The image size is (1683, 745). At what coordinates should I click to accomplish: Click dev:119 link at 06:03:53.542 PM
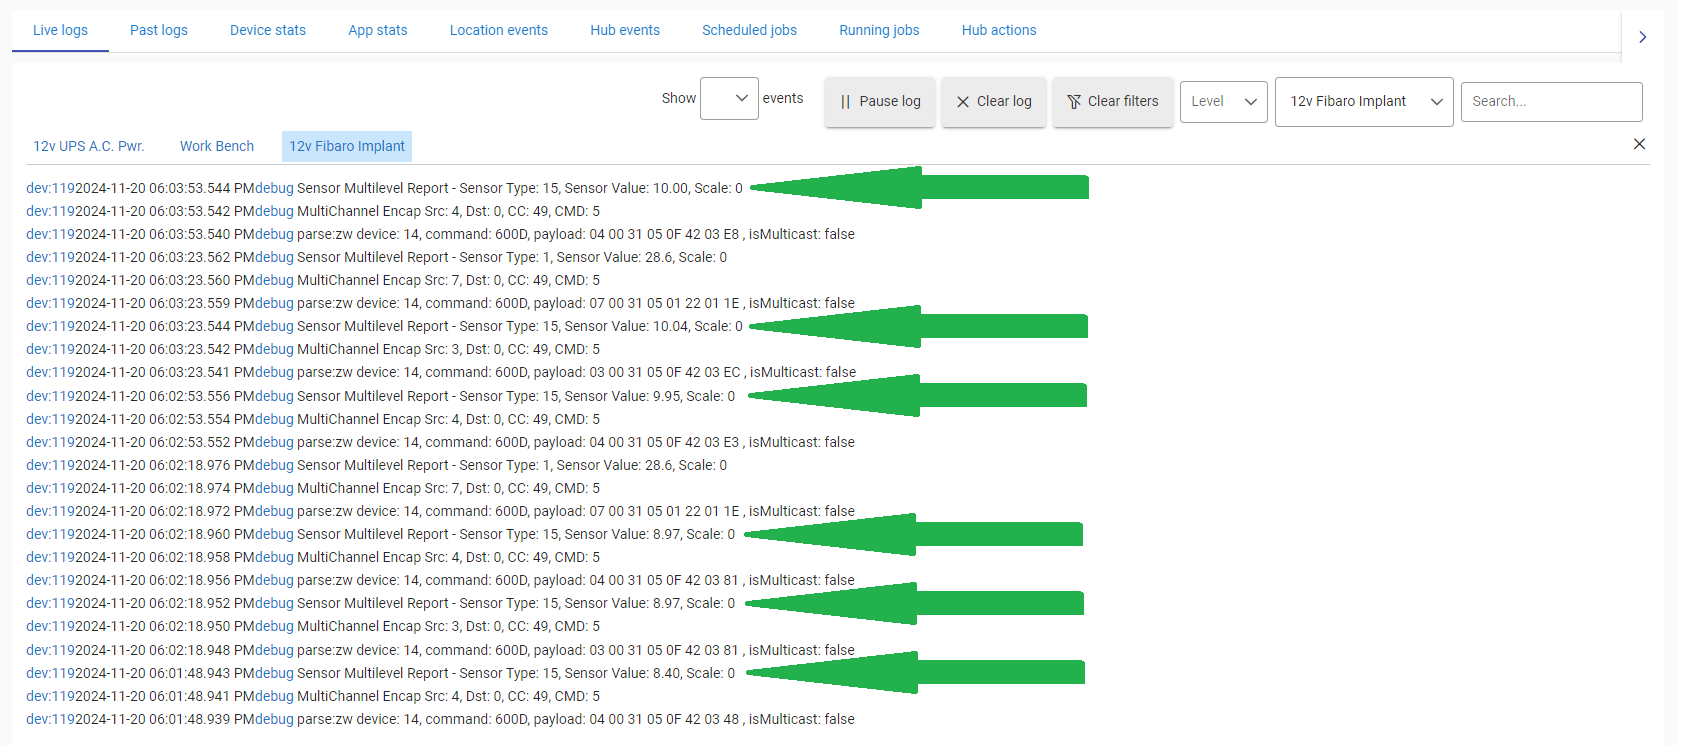[50, 211]
